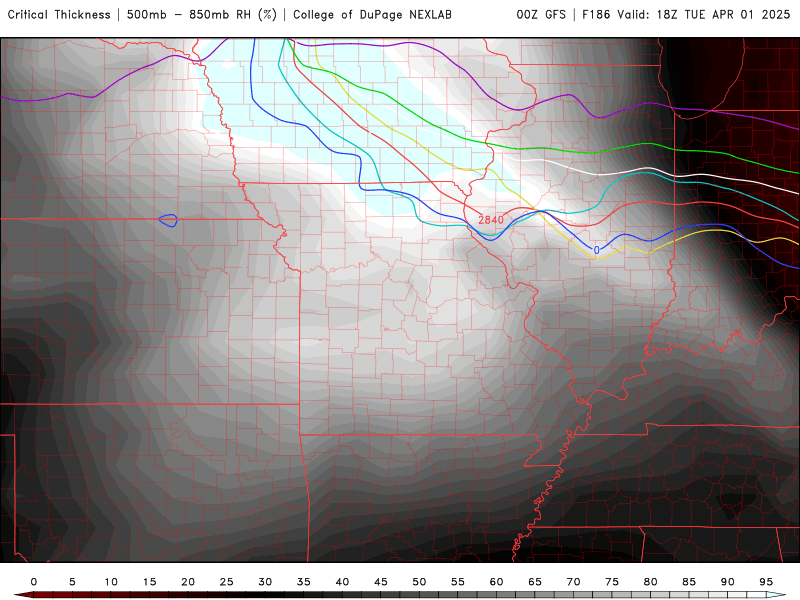Click the "75" value on the color scale
This screenshot has width=800, height=600.
(x=612, y=582)
